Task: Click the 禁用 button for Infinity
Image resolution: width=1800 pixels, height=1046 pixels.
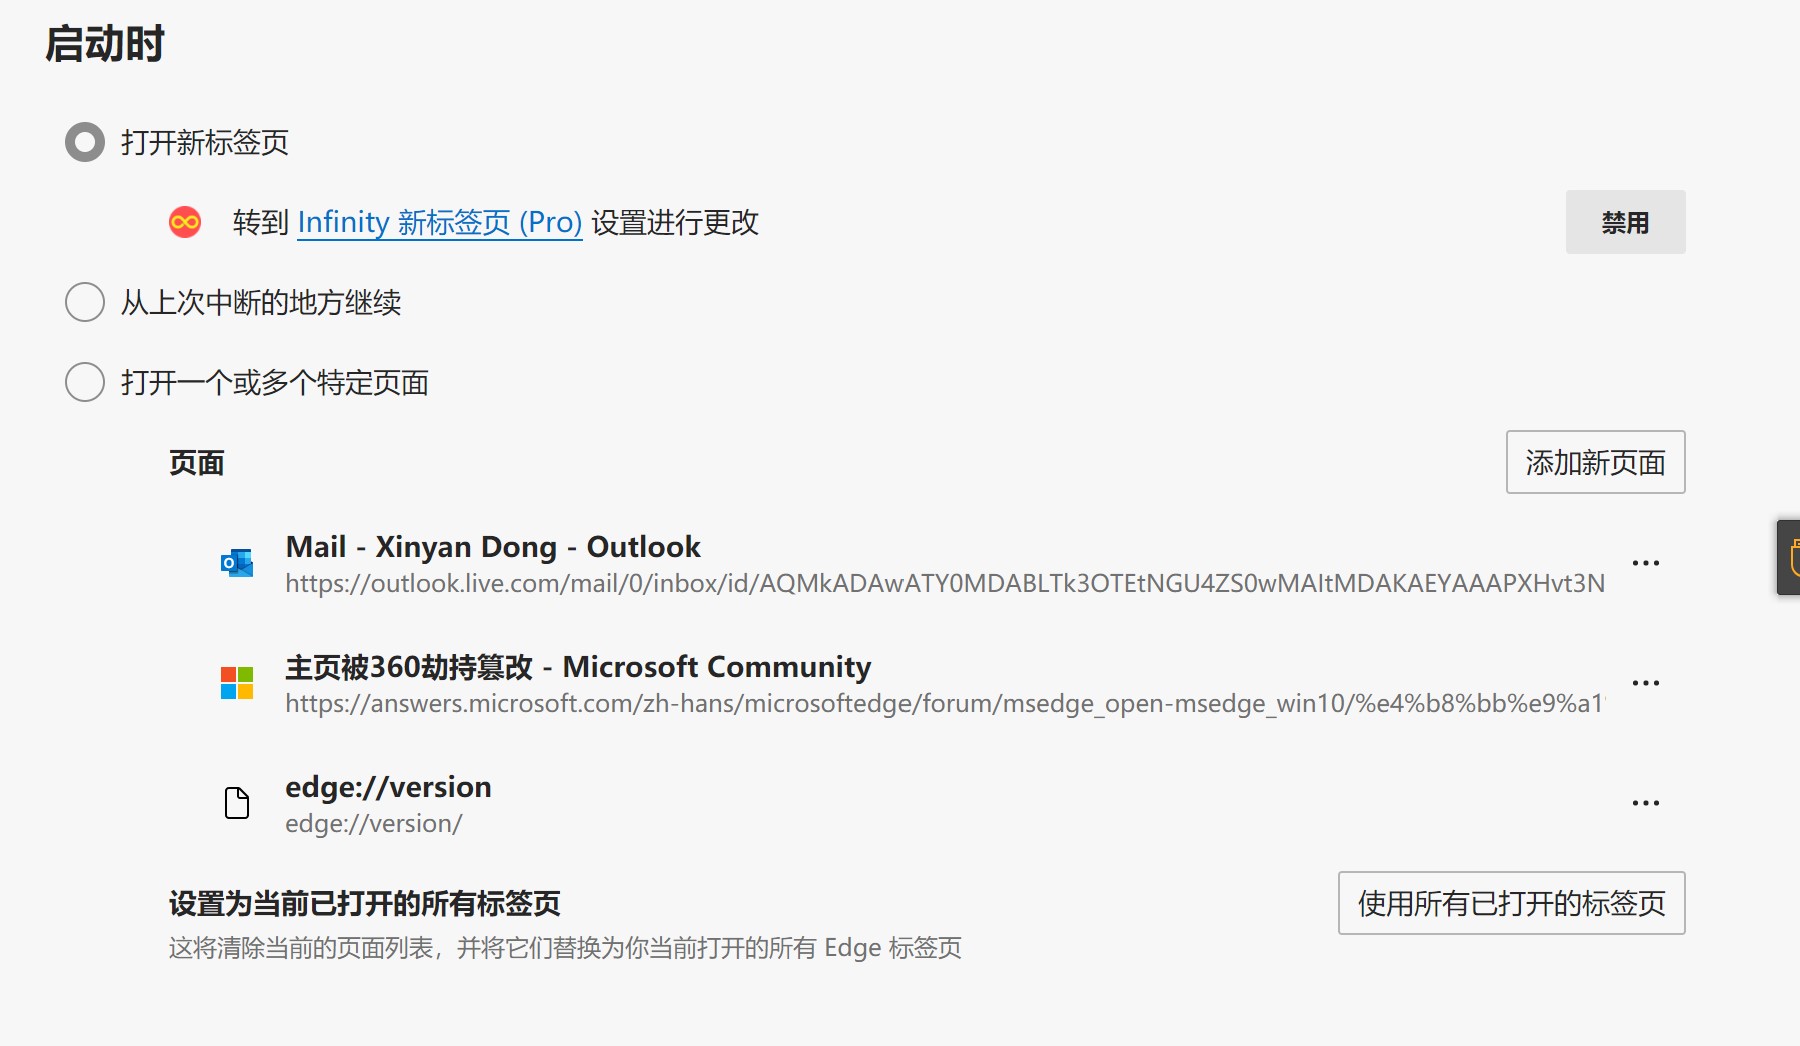Action: (1625, 222)
